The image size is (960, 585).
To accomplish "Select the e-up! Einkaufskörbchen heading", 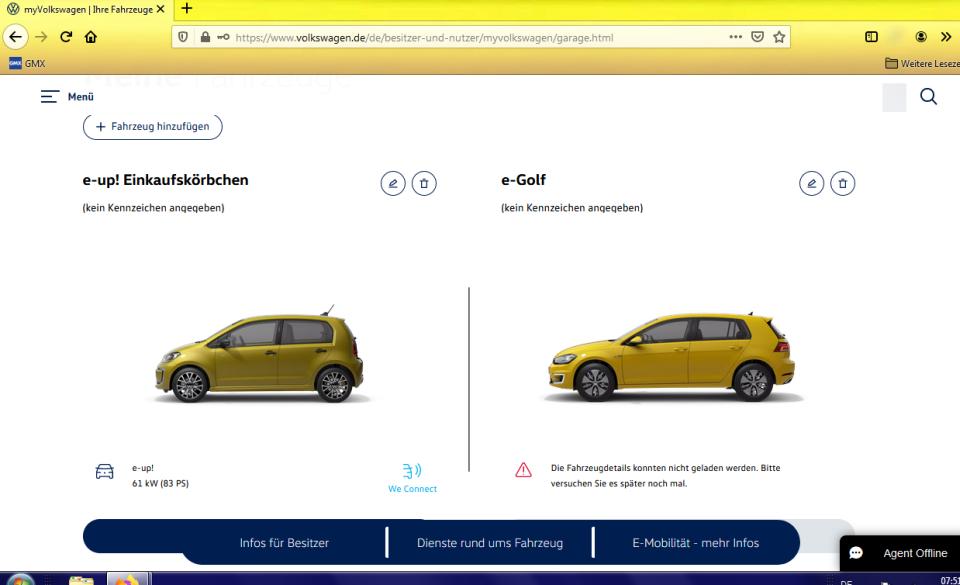I will click(165, 180).
